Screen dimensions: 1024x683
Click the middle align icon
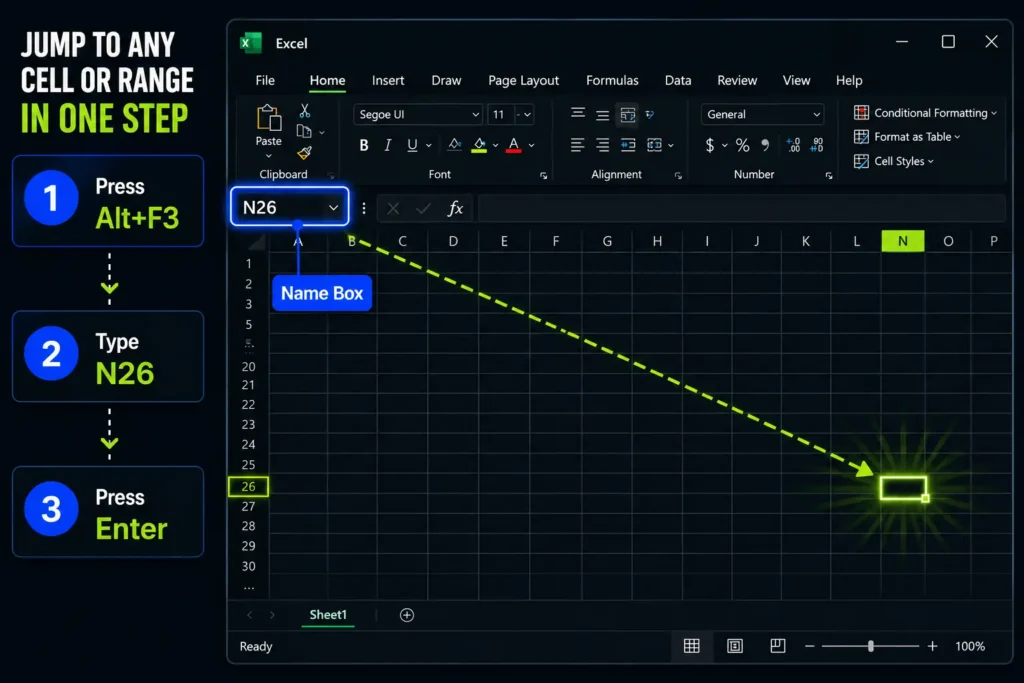(x=602, y=115)
